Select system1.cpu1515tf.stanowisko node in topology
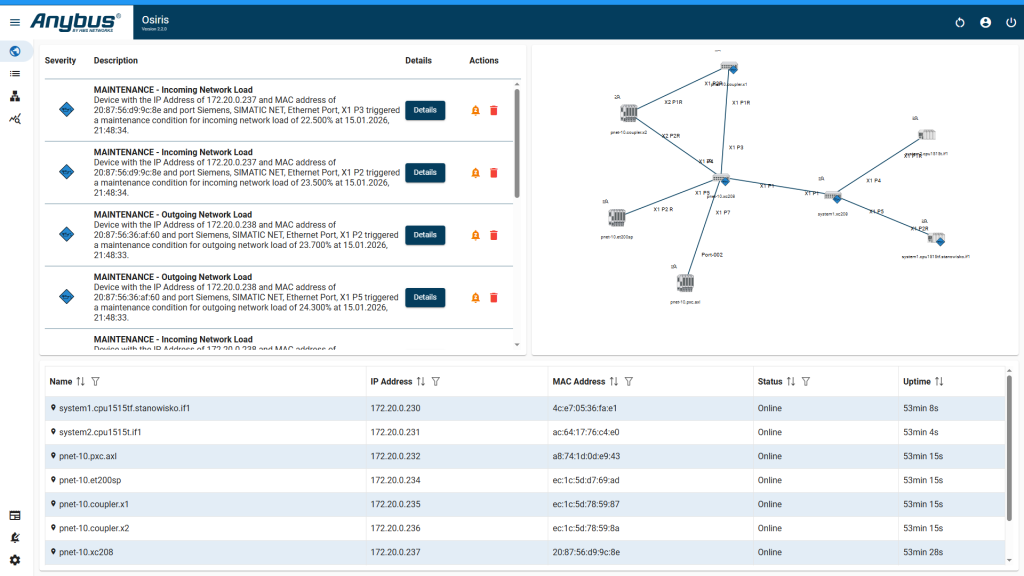1024x576 pixels. 936,239
